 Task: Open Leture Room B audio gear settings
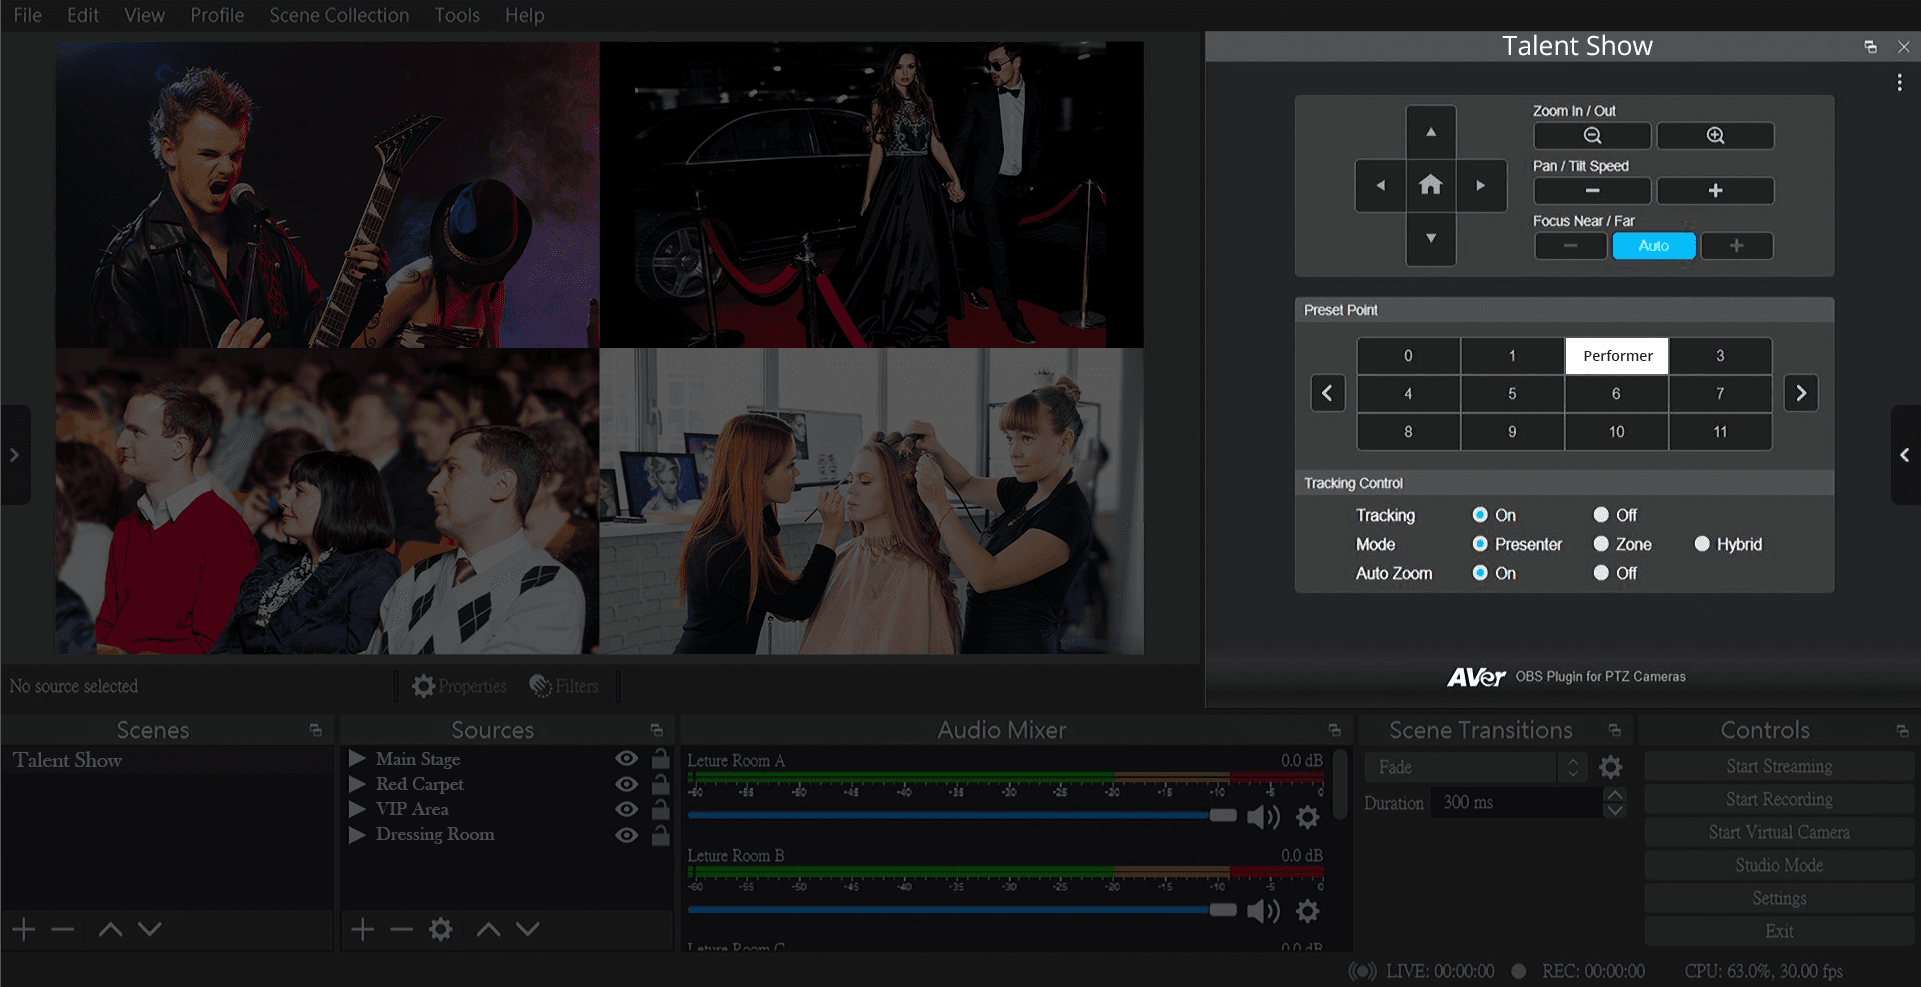(x=1307, y=911)
